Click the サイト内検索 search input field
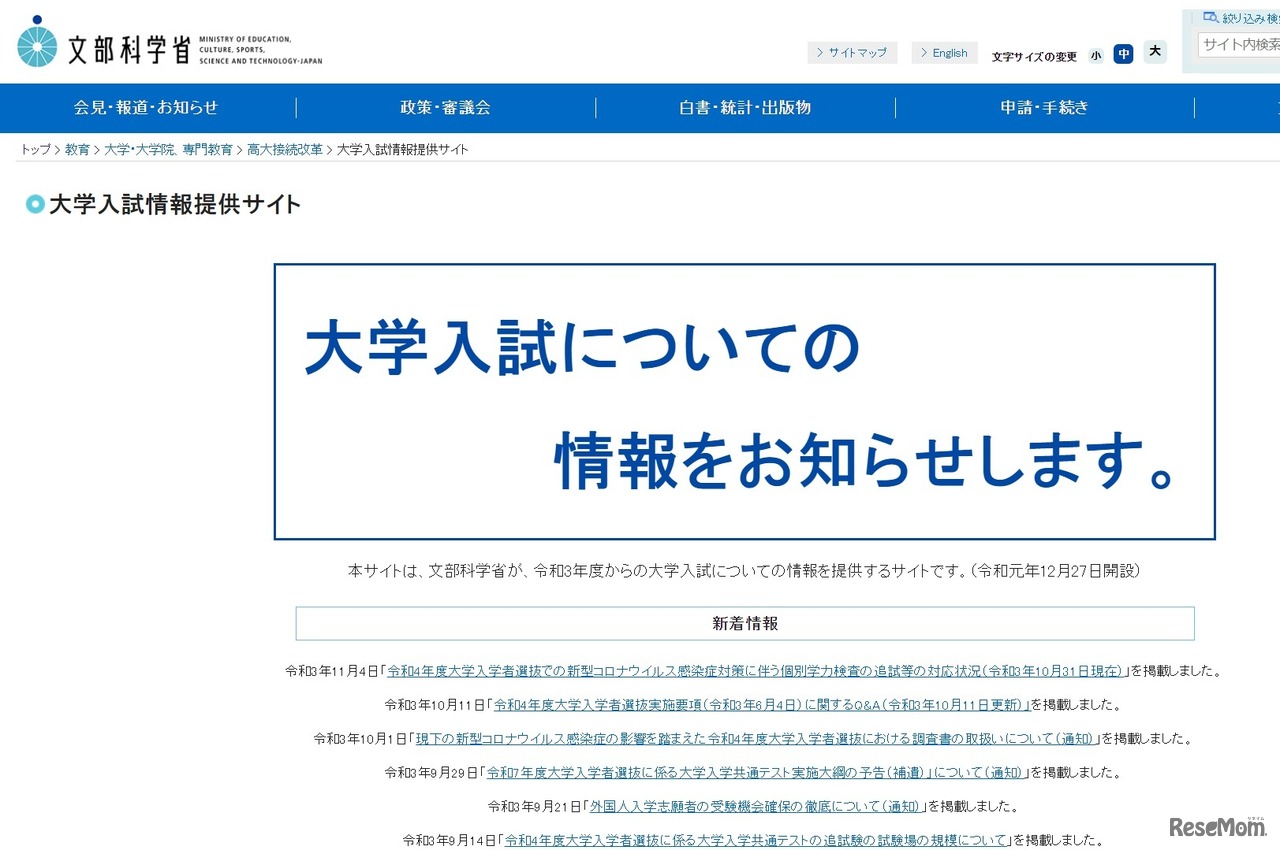1280x850 pixels. [1240, 43]
